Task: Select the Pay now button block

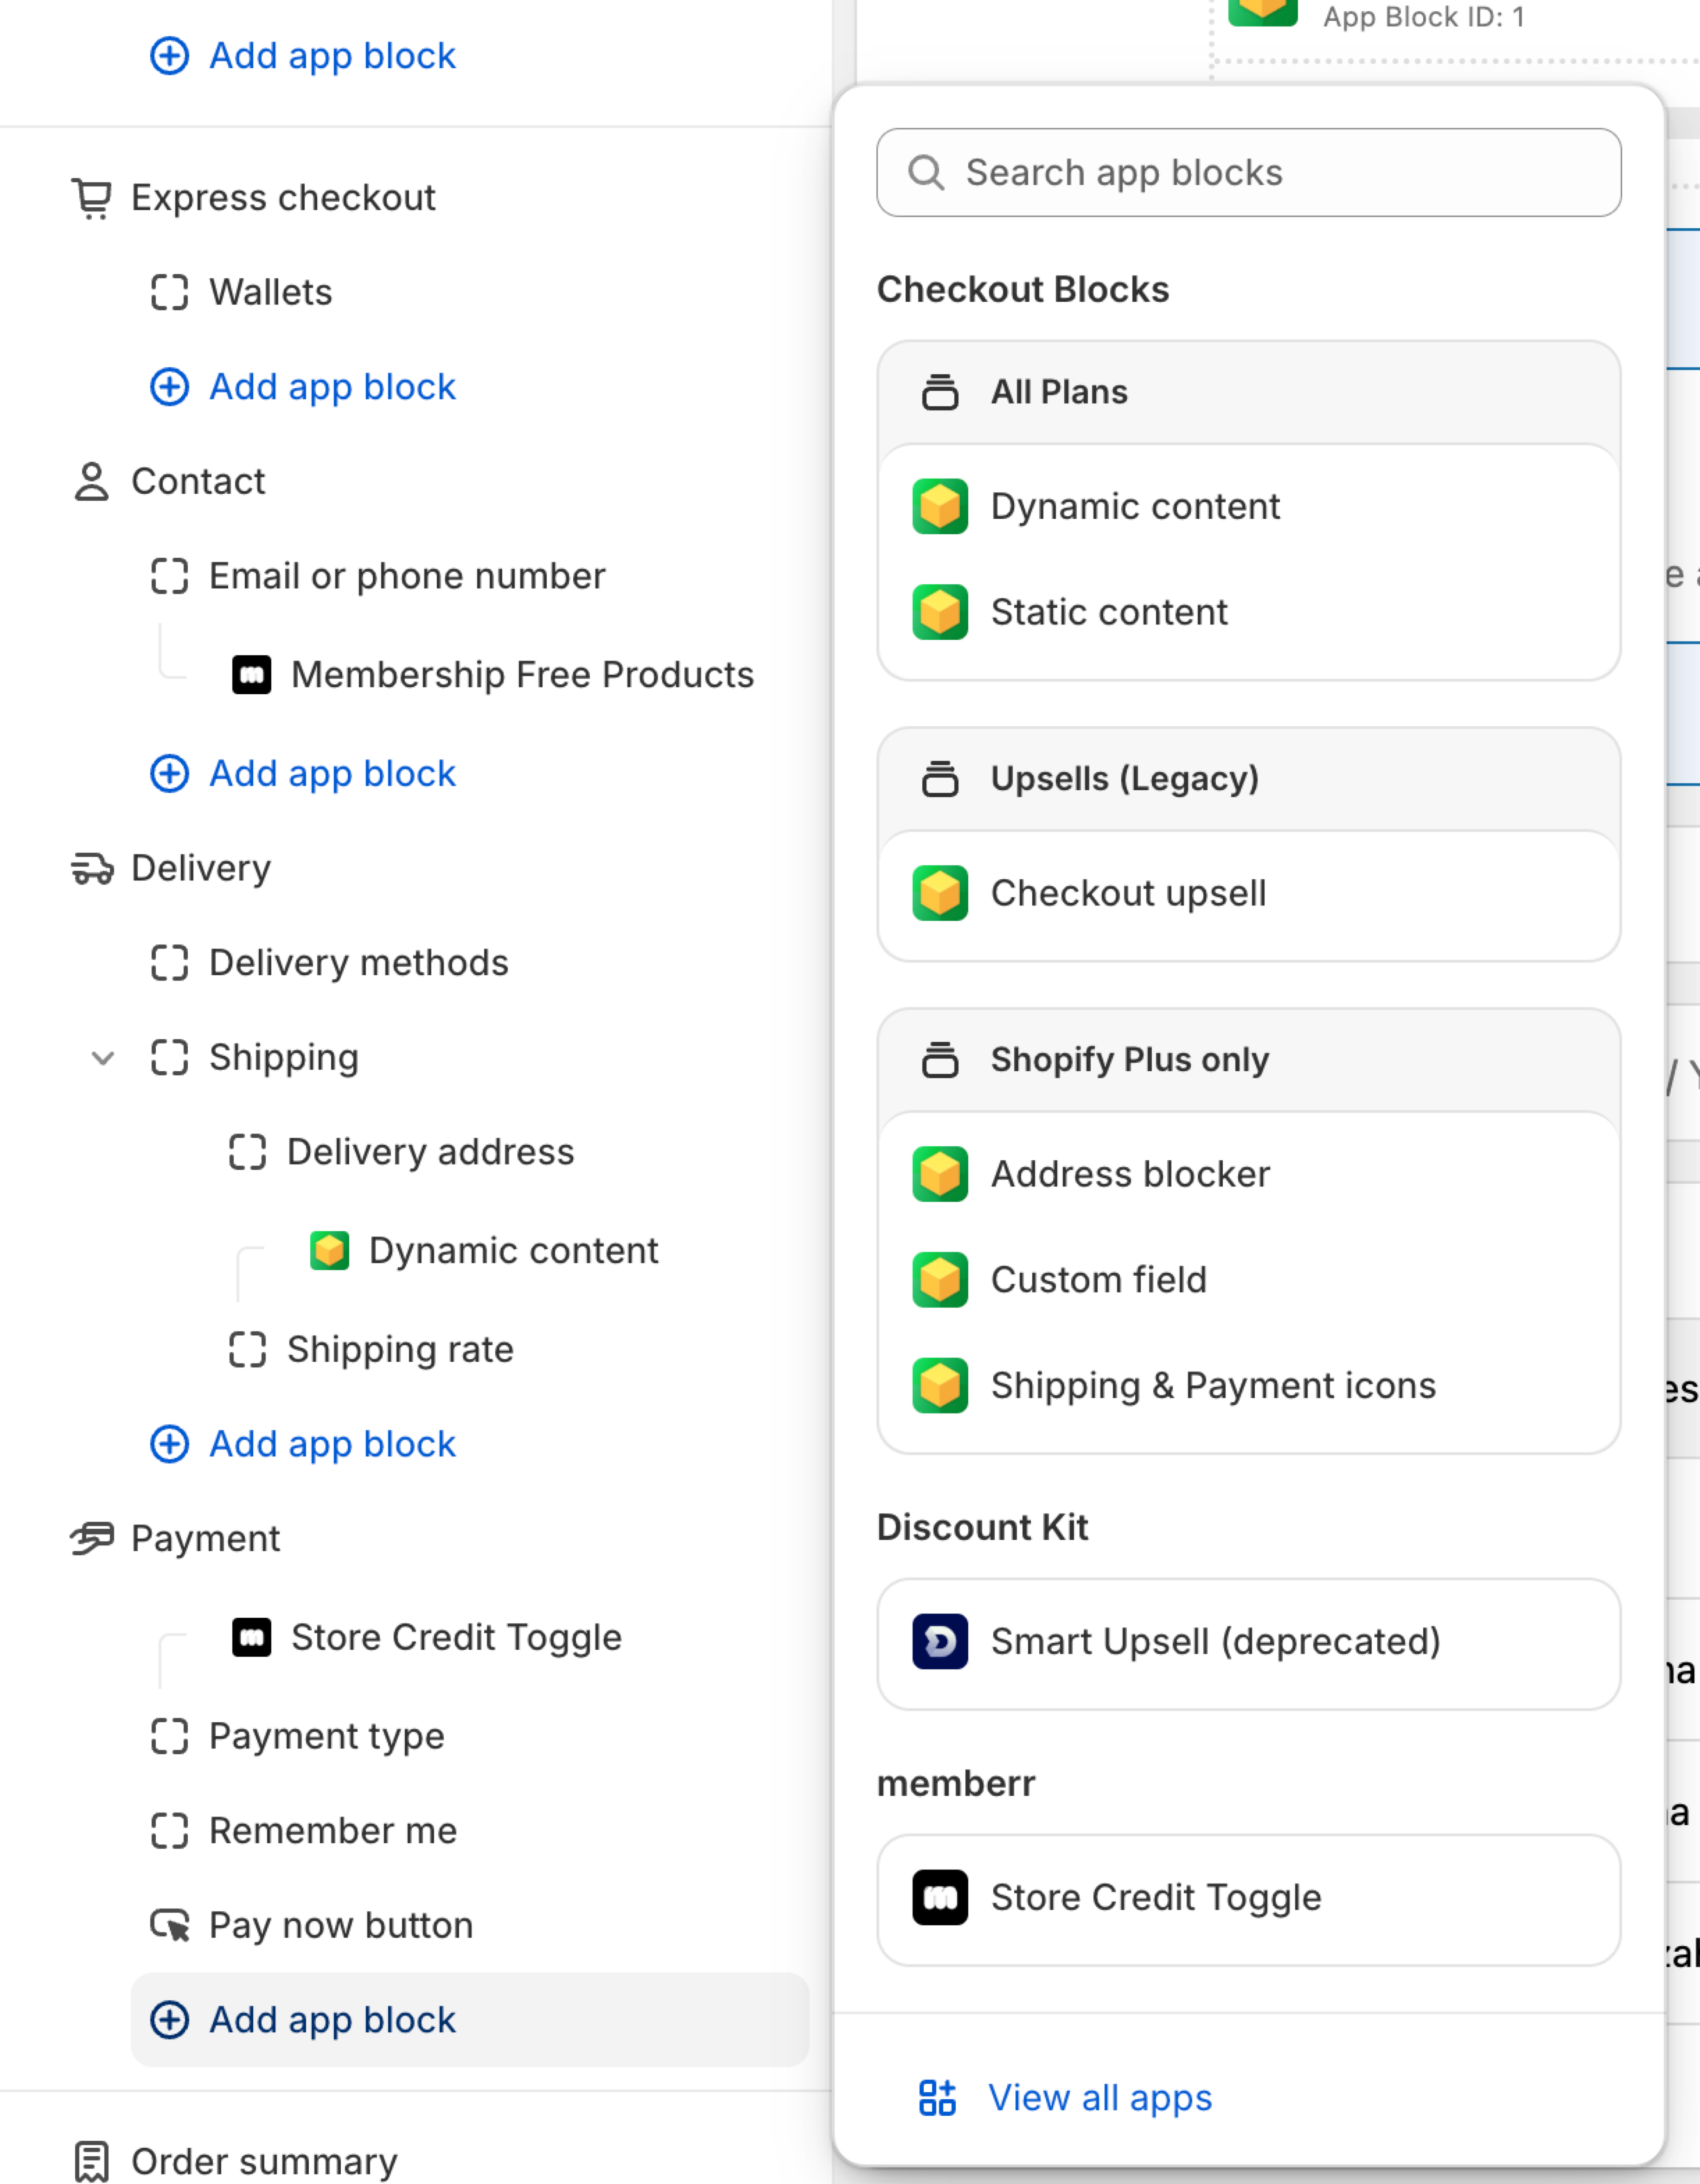Action: pyautogui.click(x=340, y=1926)
